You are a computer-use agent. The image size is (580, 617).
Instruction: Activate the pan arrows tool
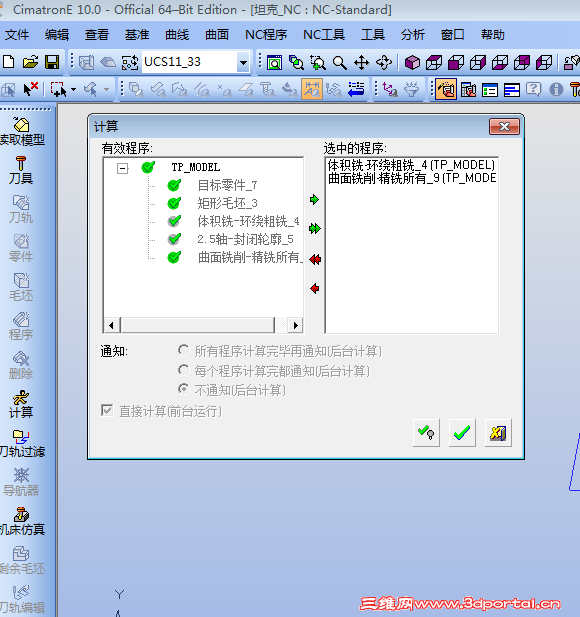(361, 63)
